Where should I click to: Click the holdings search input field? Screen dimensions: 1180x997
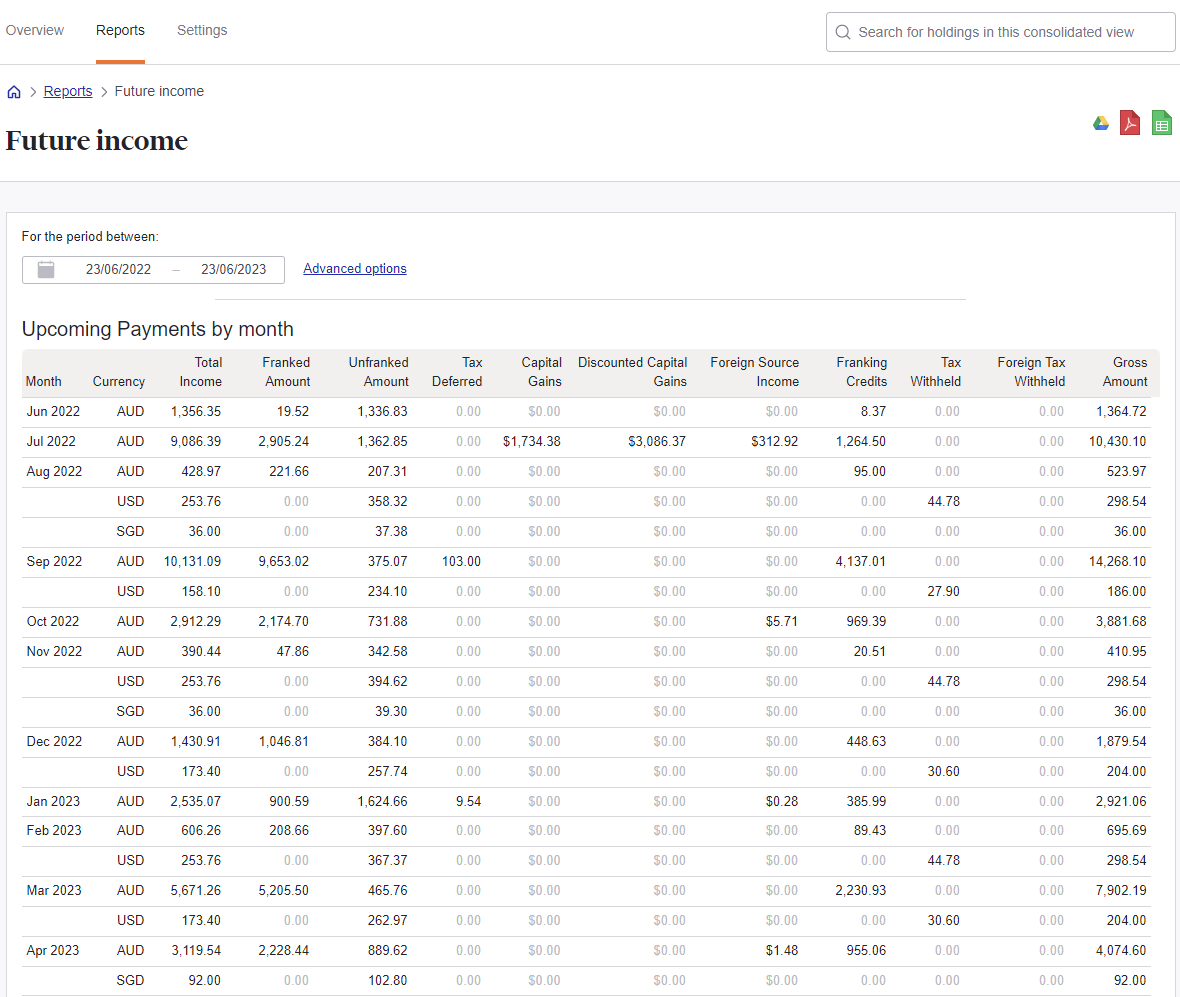tap(1000, 32)
